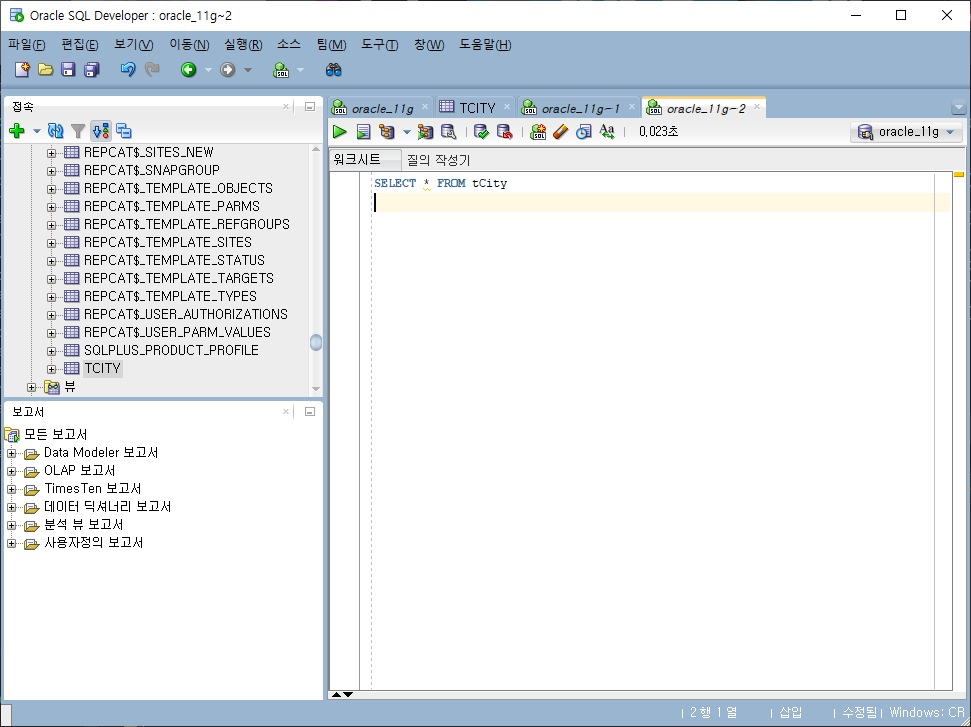Apply filter in the connections panel
The width and height of the screenshot is (971, 727).
point(78,131)
